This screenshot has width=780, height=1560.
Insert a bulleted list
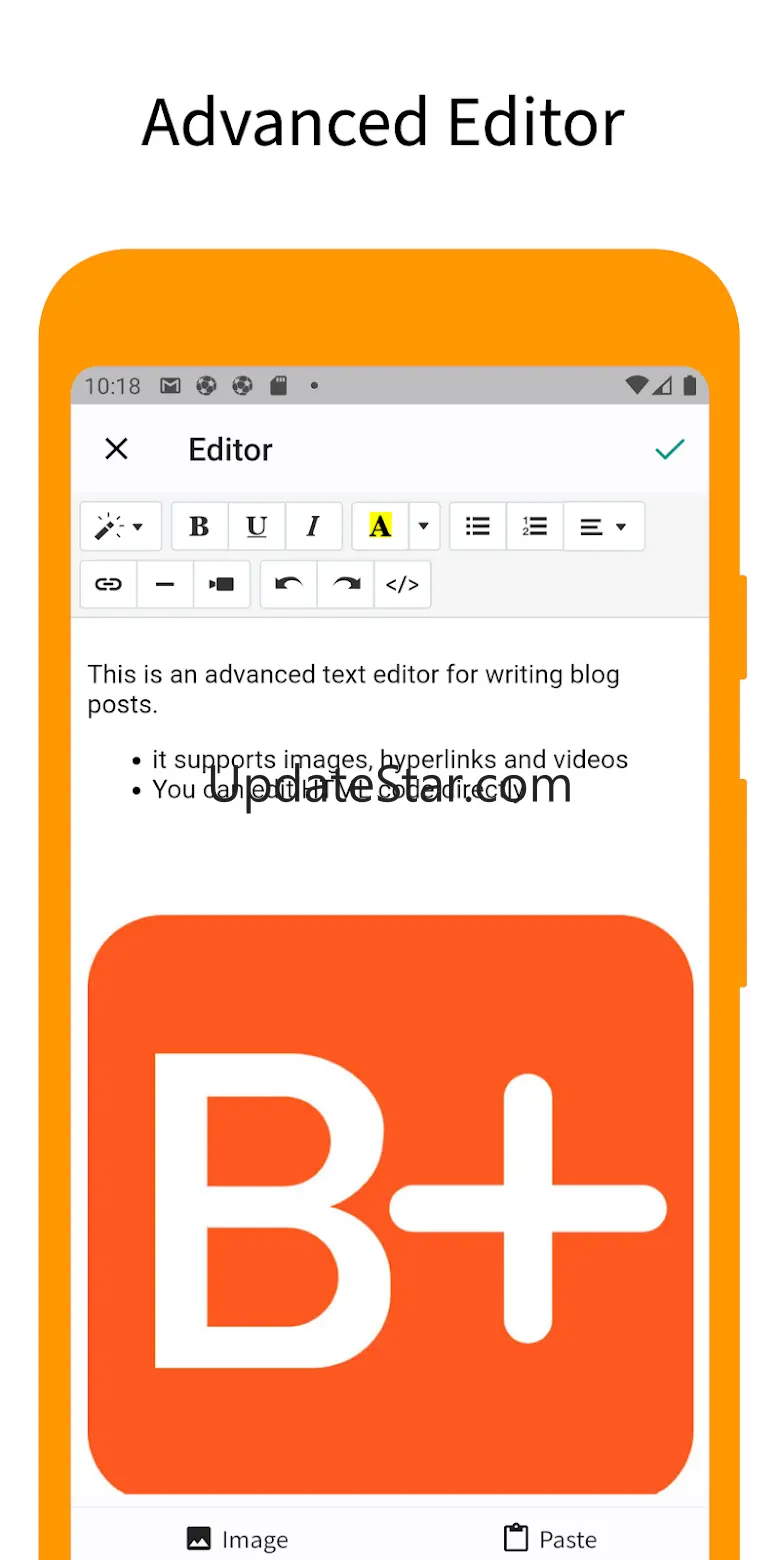pos(478,526)
